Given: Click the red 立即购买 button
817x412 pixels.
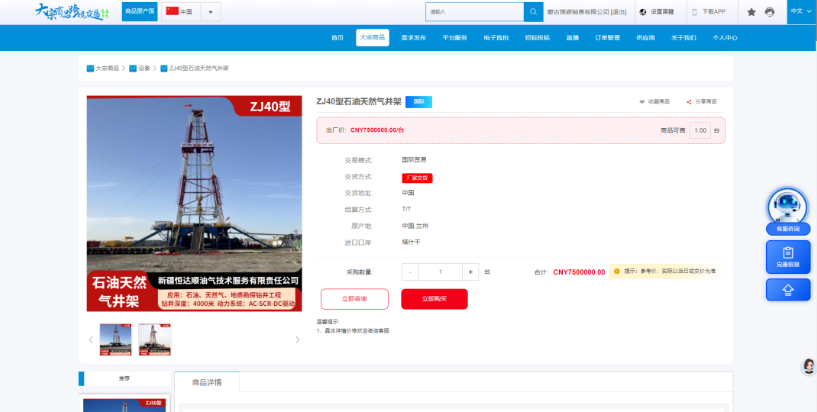Looking at the screenshot, I should pos(434,299).
